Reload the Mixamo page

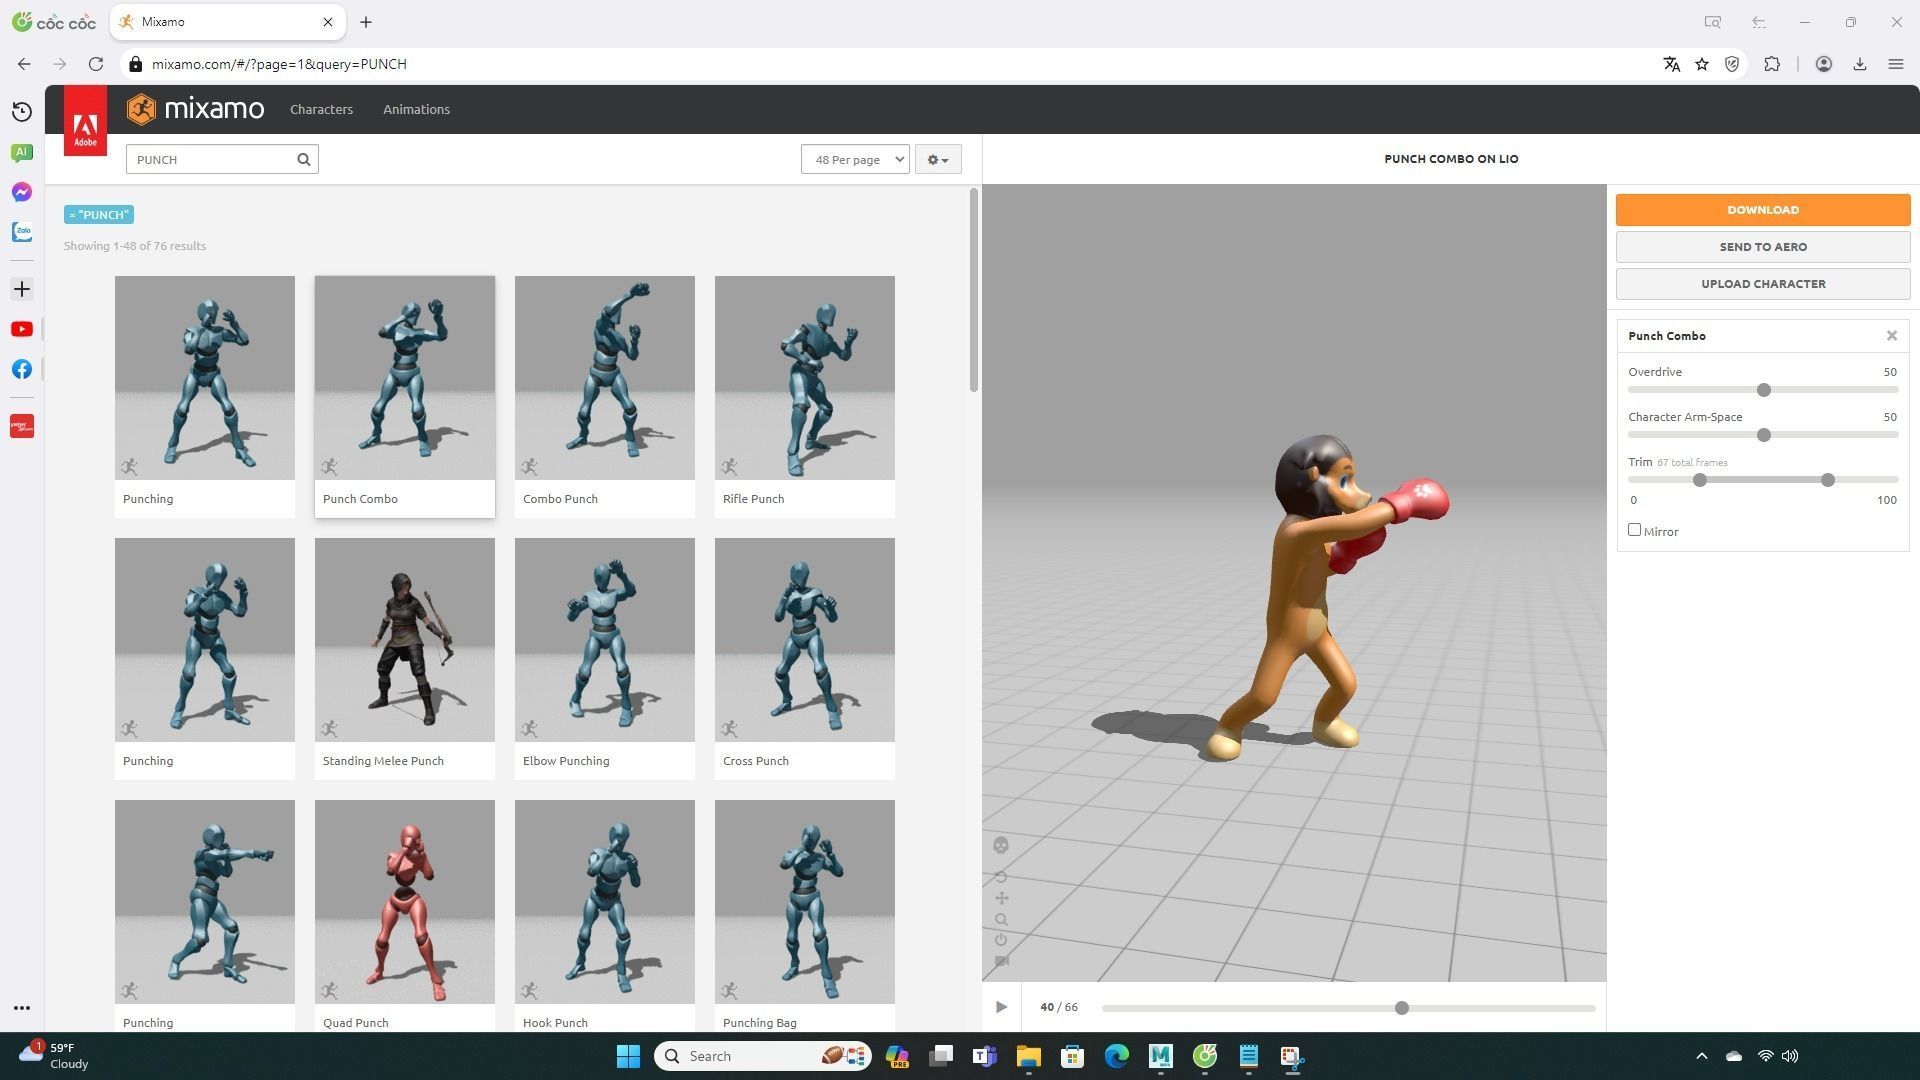[x=96, y=64]
